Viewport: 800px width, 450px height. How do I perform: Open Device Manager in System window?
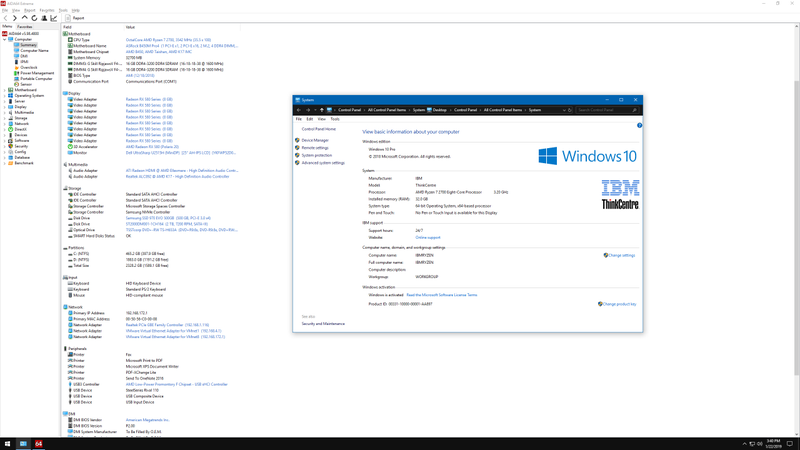315,140
